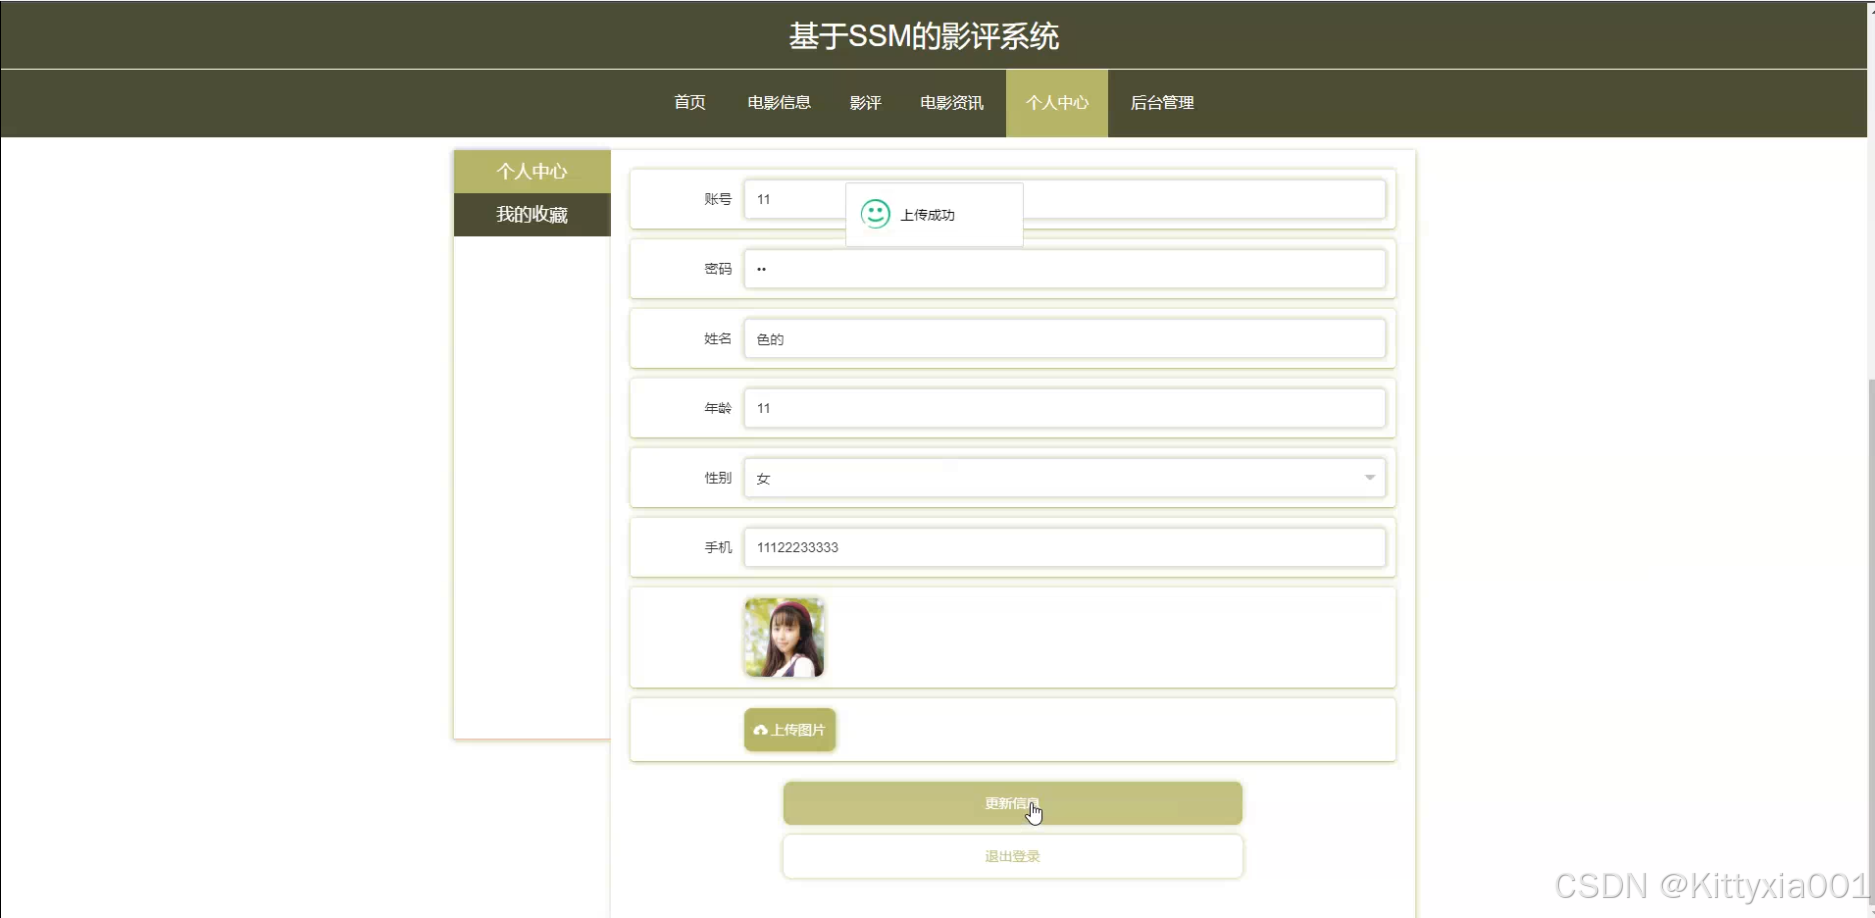Select 个人中心 sidebar heading
The height and width of the screenshot is (918, 1875).
coord(532,171)
